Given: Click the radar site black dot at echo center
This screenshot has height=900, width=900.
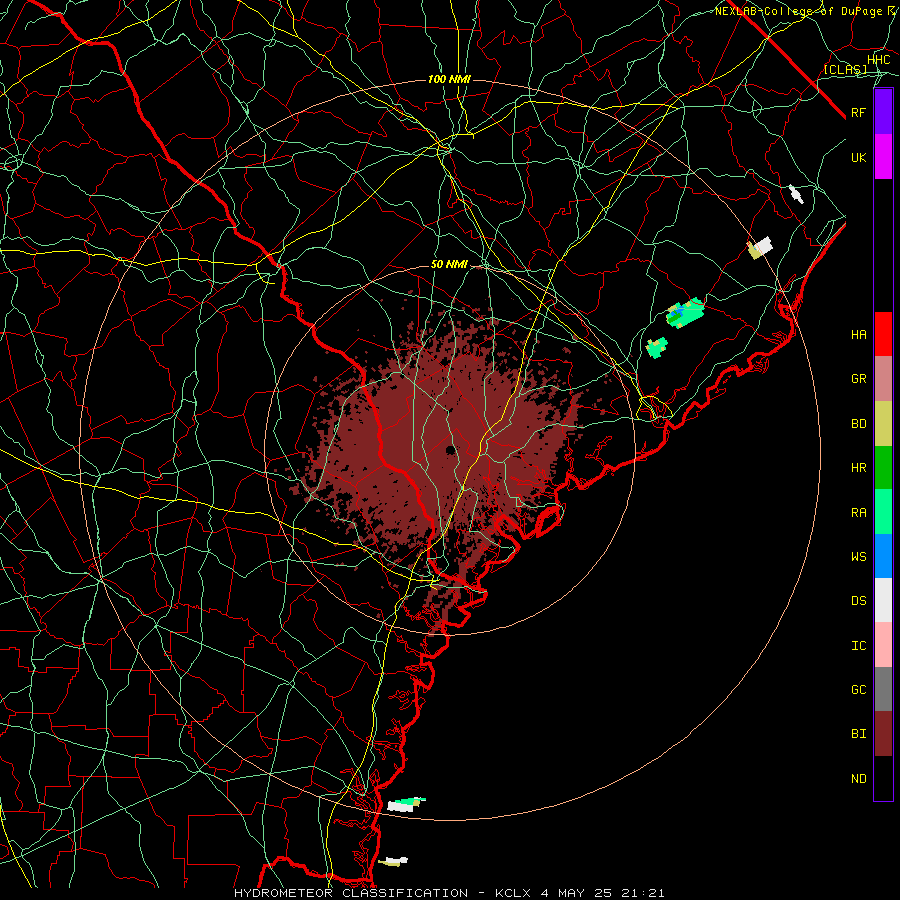Looking at the screenshot, I should [x=451, y=449].
